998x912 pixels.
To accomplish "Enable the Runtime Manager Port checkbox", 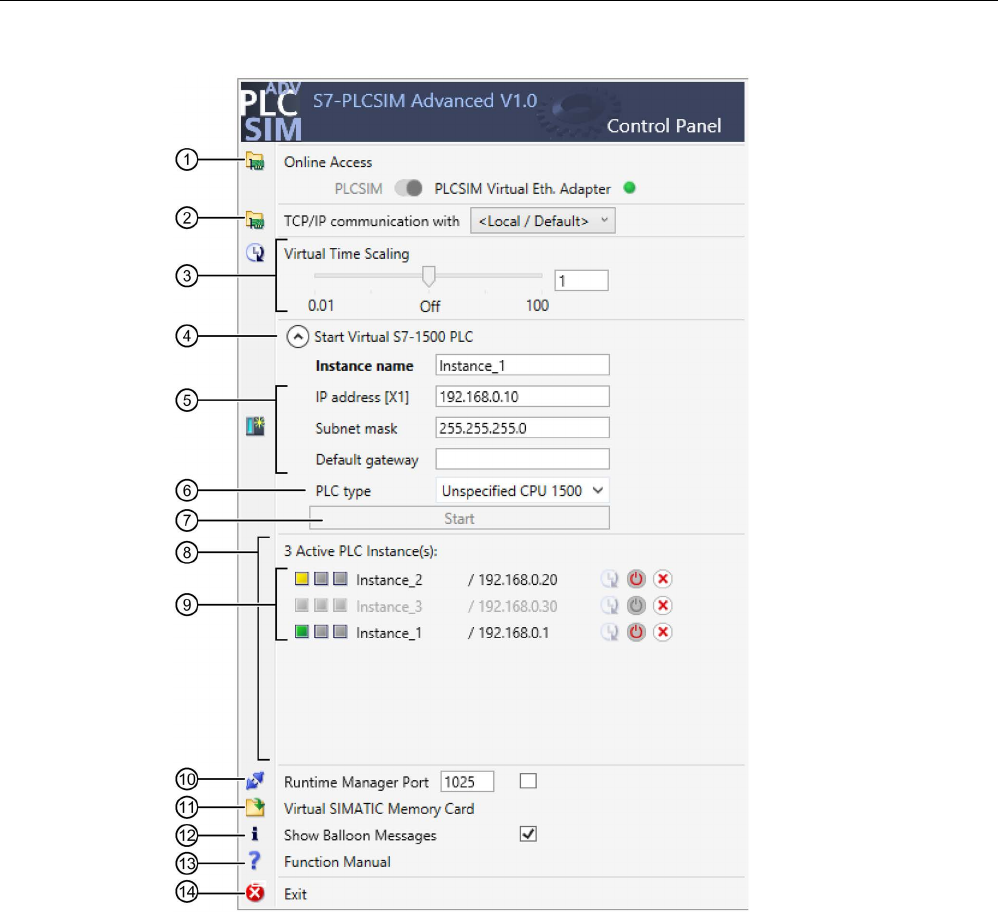I will coord(528,781).
